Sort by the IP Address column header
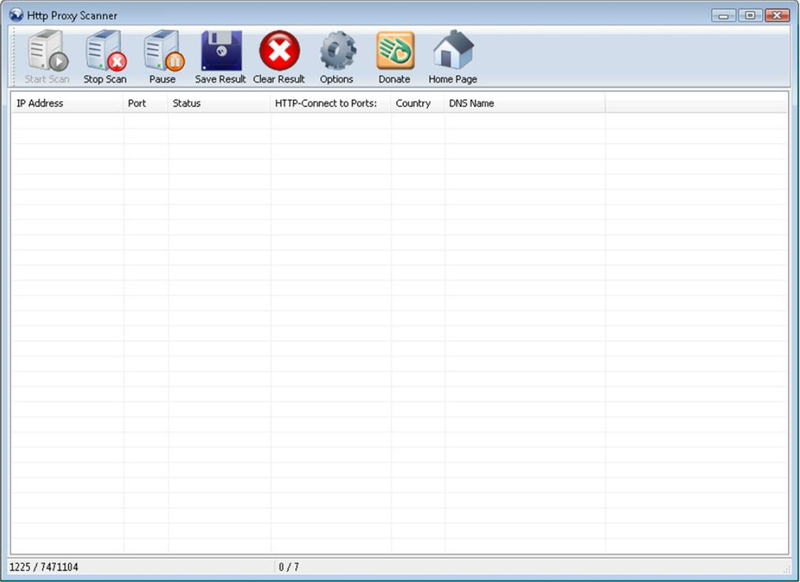800x582 pixels. 67,103
